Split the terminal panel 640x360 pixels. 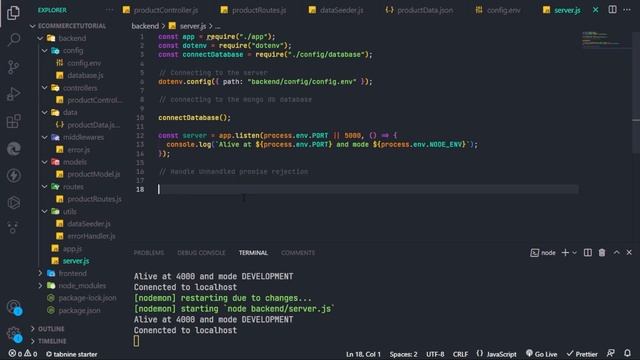(x=588, y=253)
